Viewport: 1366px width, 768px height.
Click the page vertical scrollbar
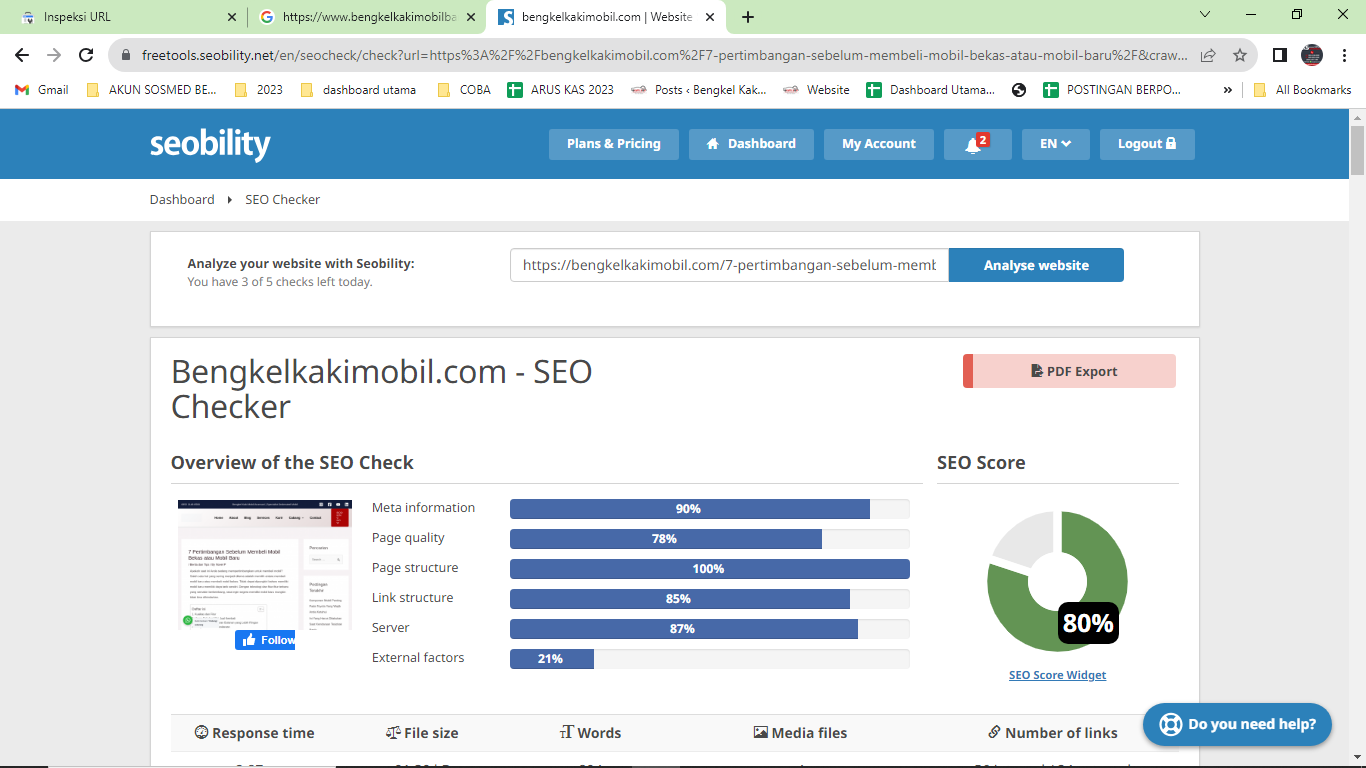coord(1357,150)
